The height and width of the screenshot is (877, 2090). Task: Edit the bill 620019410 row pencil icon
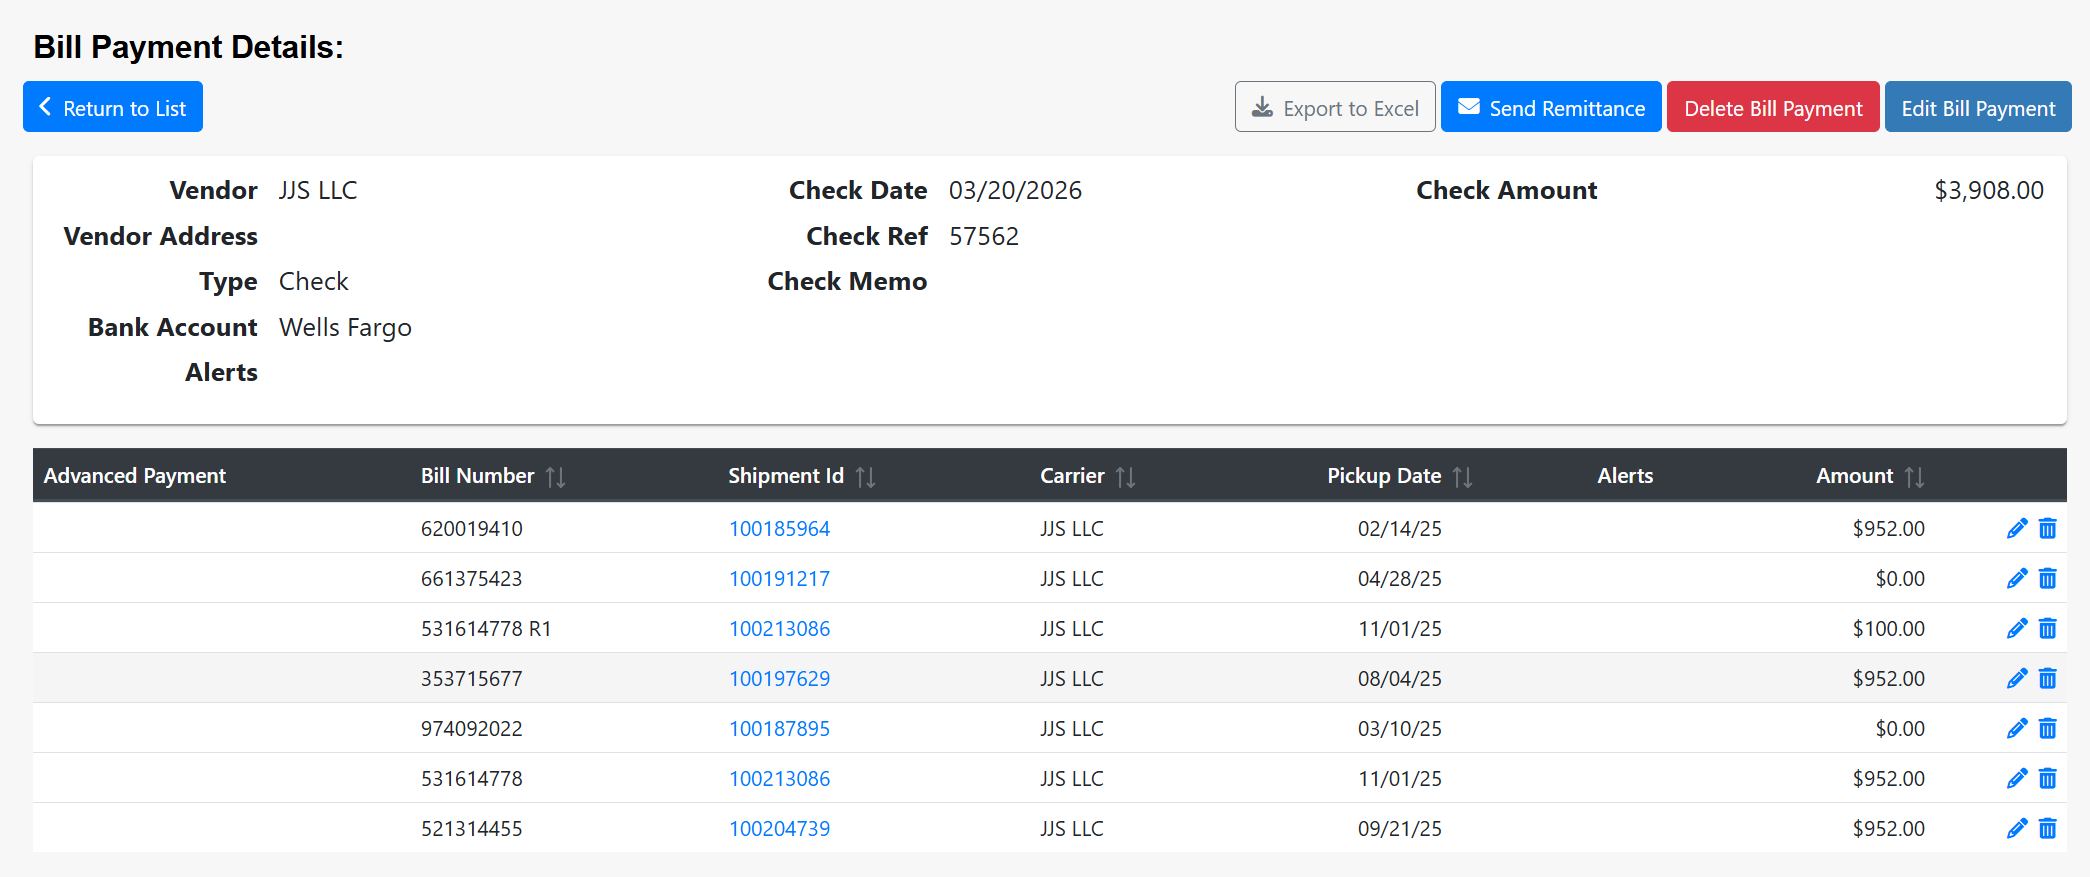tap(2017, 528)
